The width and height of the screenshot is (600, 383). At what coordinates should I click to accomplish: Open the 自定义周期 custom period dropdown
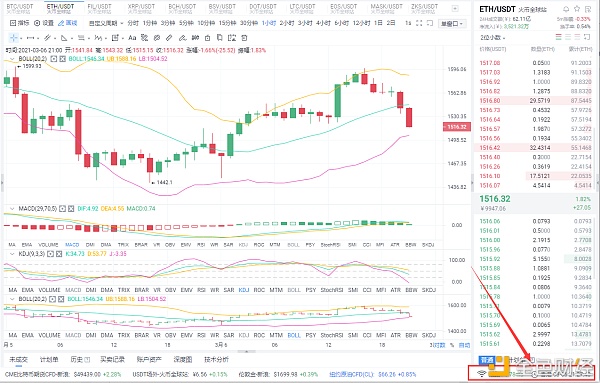[x=106, y=23]
